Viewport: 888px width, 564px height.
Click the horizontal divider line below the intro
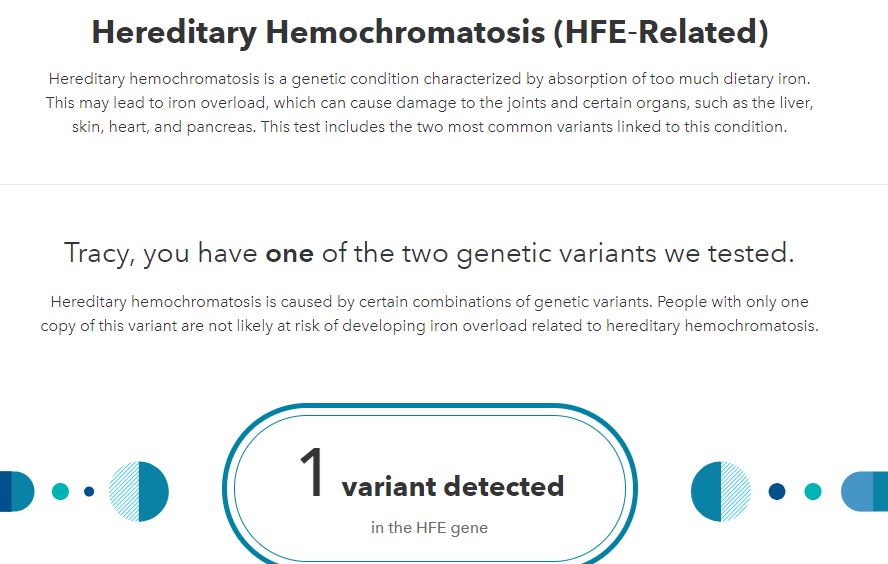tap(444, 184)
